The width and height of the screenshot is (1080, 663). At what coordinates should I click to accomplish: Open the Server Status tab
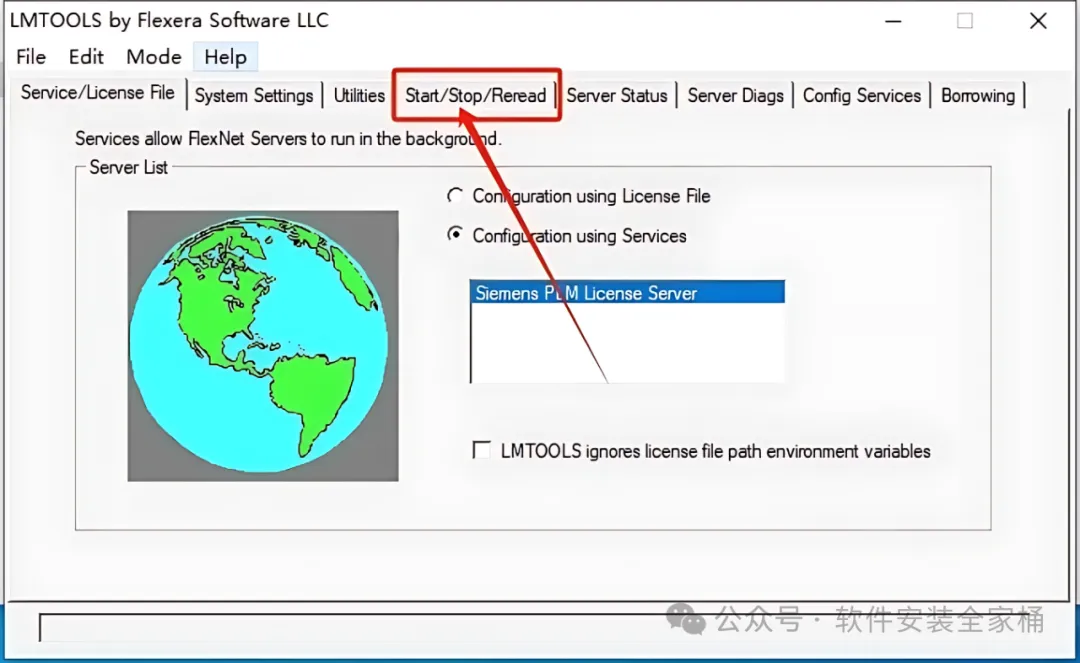(616, 95)
